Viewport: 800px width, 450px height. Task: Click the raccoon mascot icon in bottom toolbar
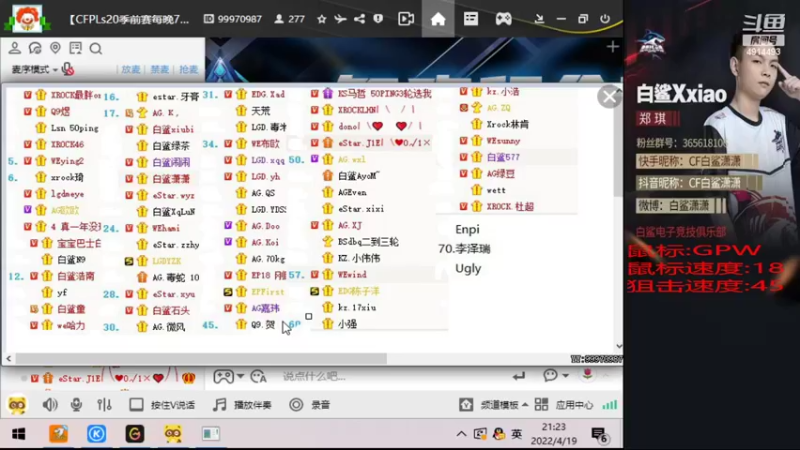[17, 405]
